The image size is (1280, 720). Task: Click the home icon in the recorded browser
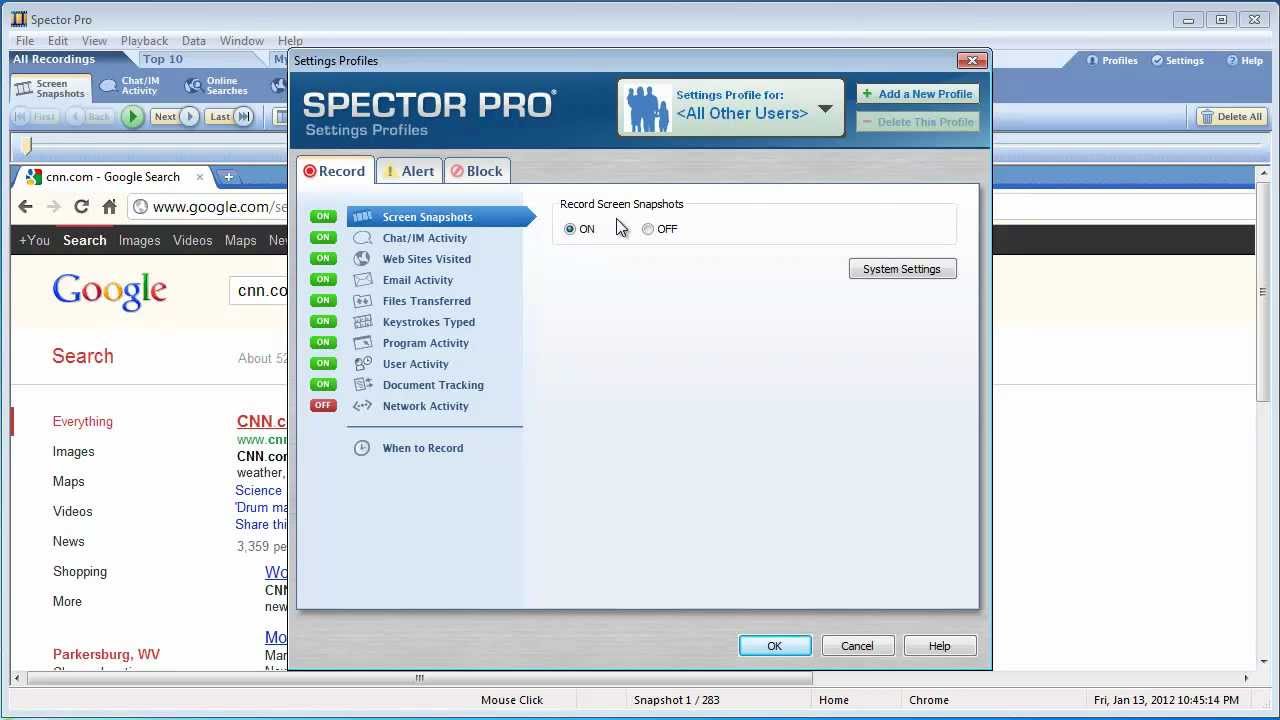coord(109,207)
